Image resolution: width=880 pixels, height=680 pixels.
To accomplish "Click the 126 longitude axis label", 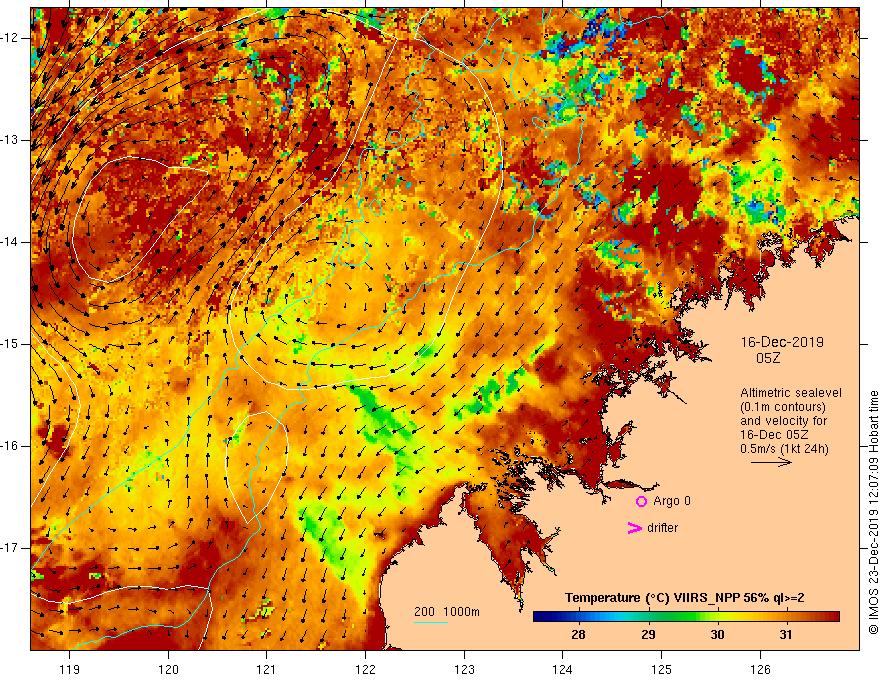I will tap(760, 669).
